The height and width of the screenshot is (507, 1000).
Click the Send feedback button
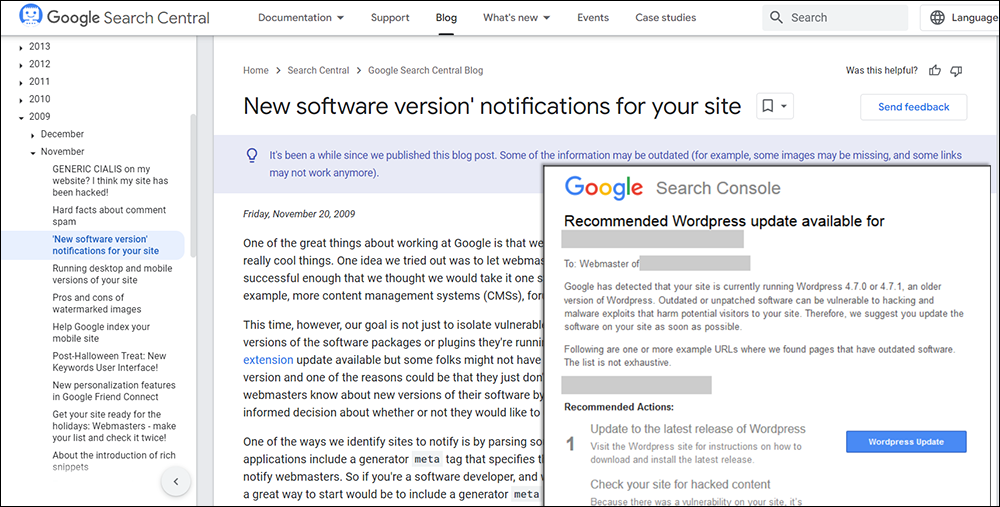coord(913,107)
